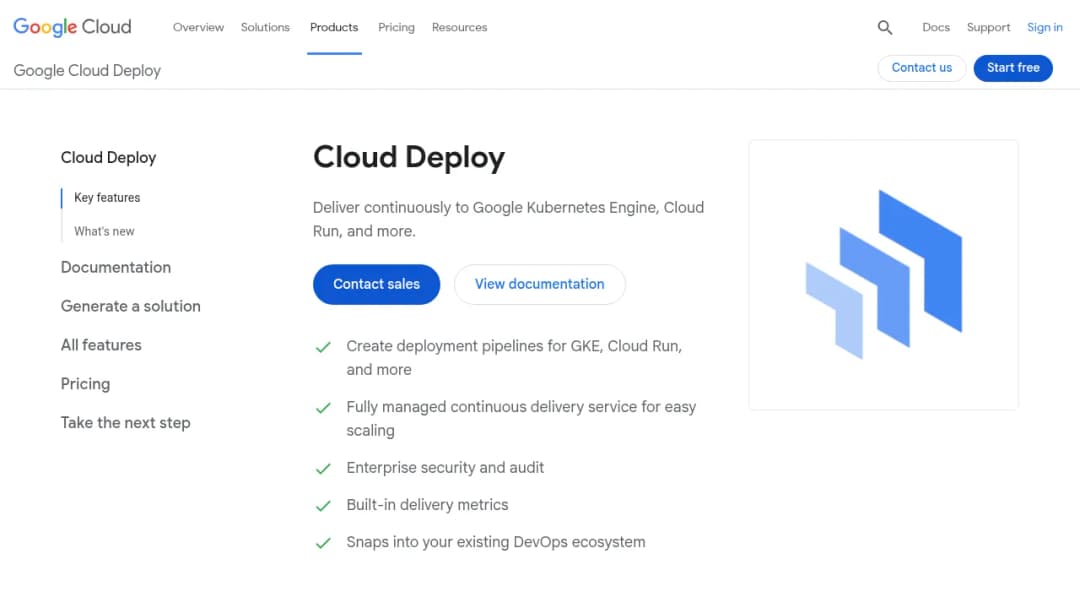1080x608 pixels.
Task: Click the Contact us button
Action: (x=922, y=68)
